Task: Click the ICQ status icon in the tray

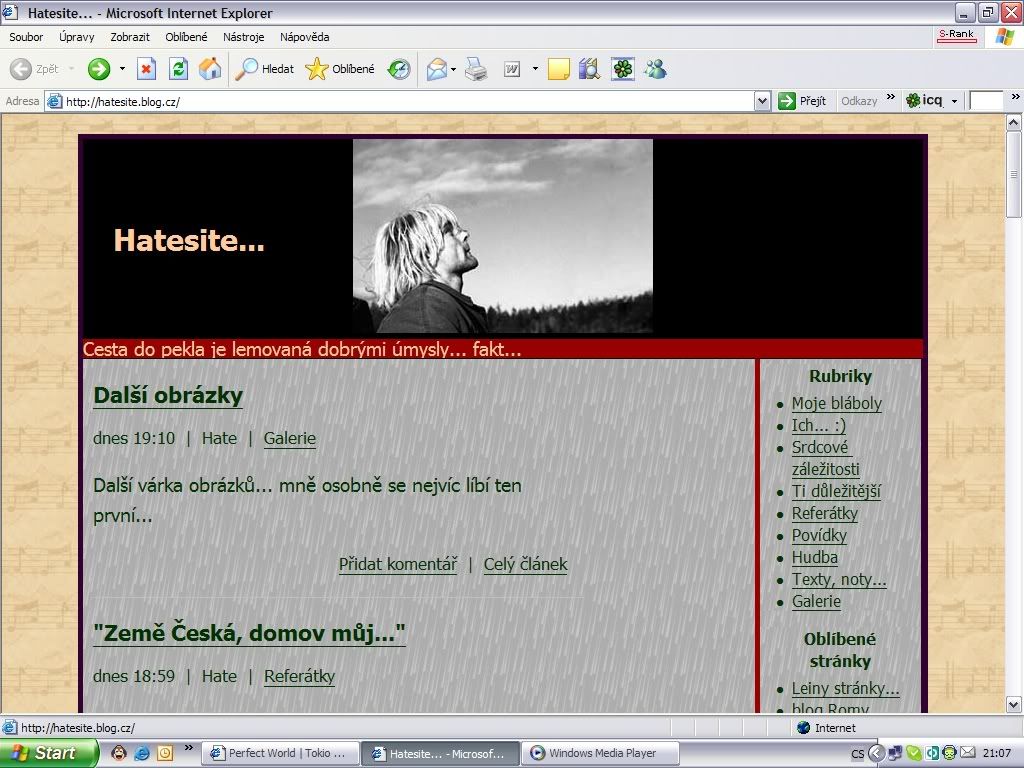Action: pyautogui.click(x=950, y=753)
